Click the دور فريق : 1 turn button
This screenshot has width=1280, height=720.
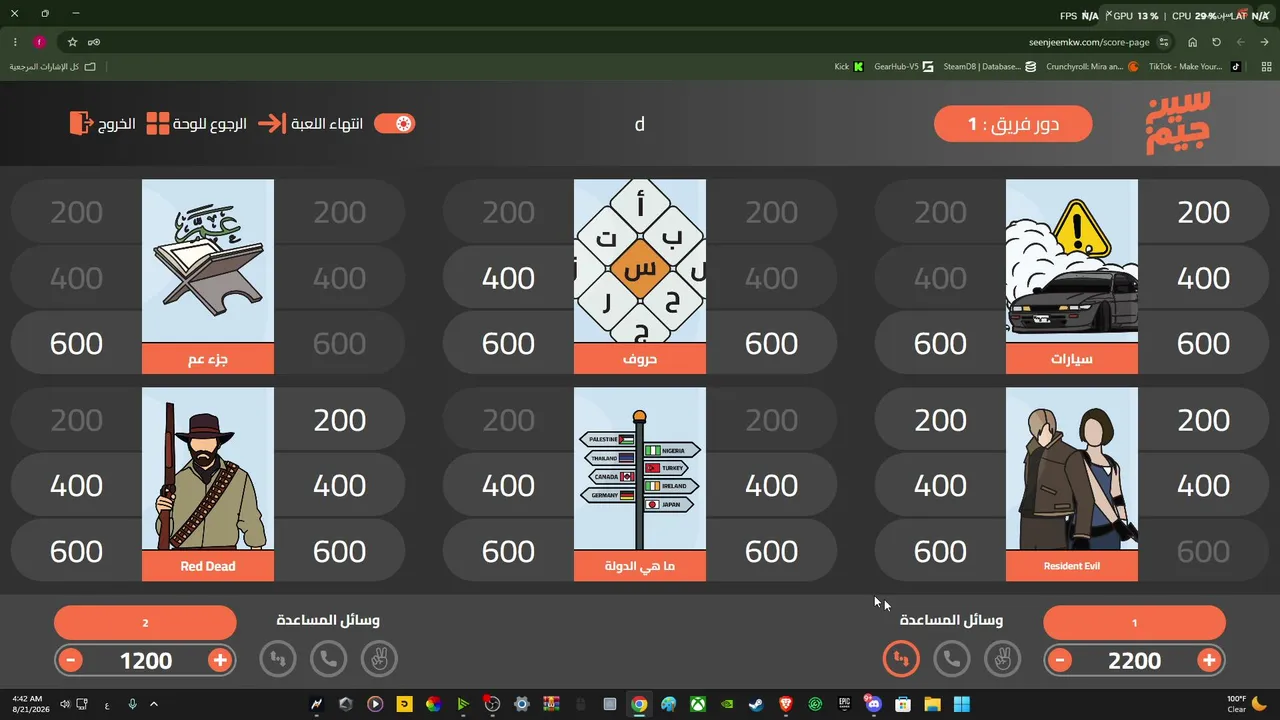point(1013,124)
